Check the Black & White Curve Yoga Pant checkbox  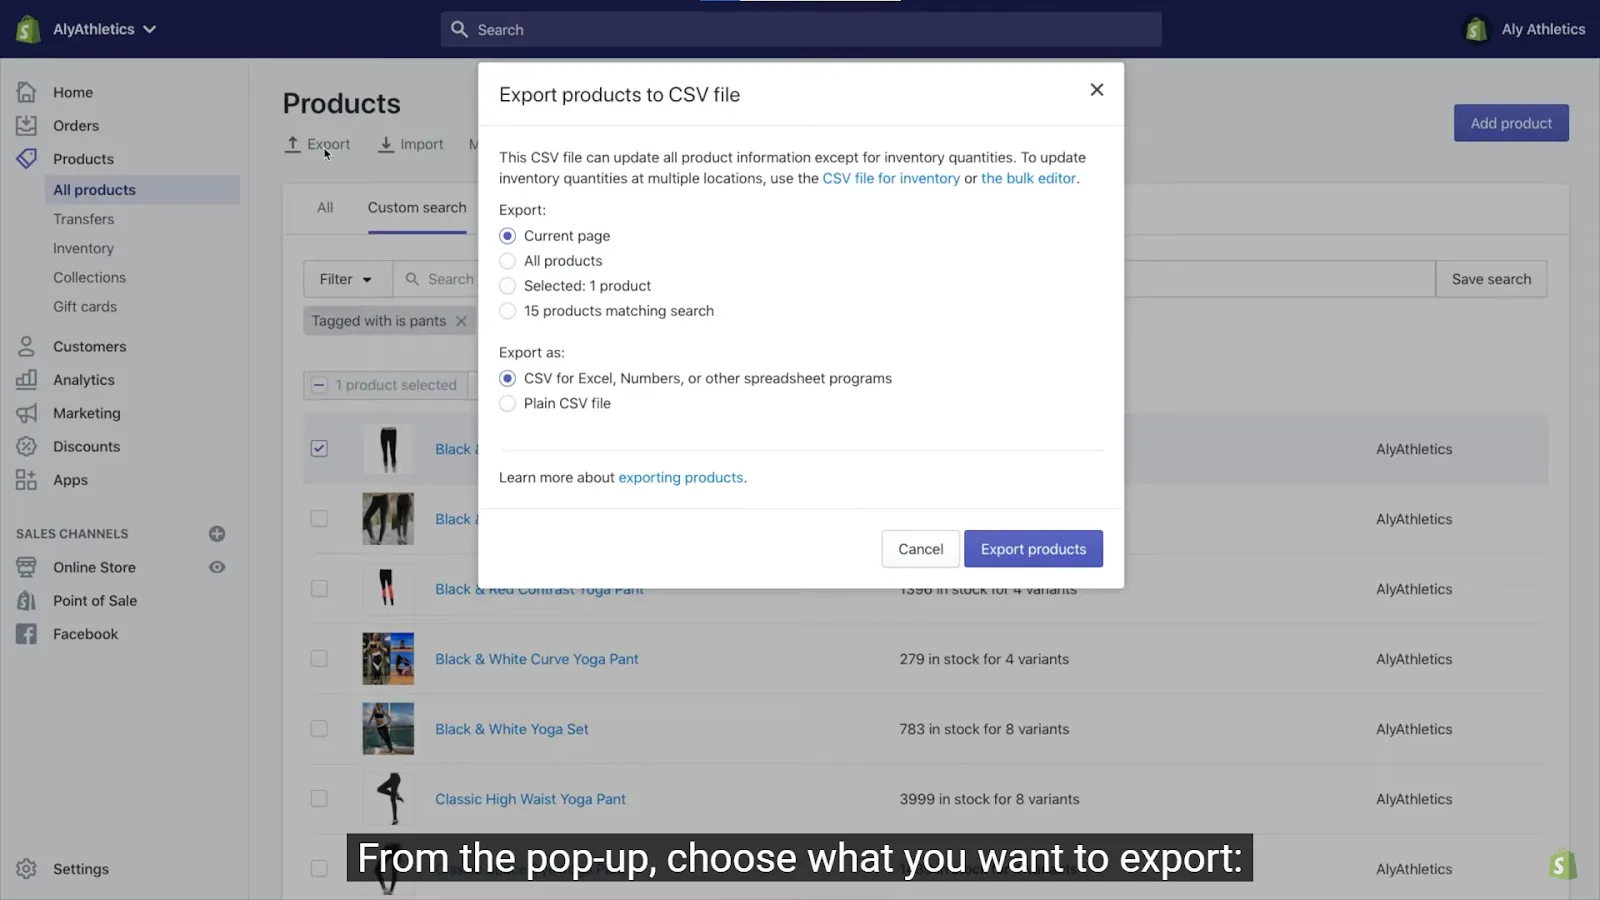tap(319, 659)
